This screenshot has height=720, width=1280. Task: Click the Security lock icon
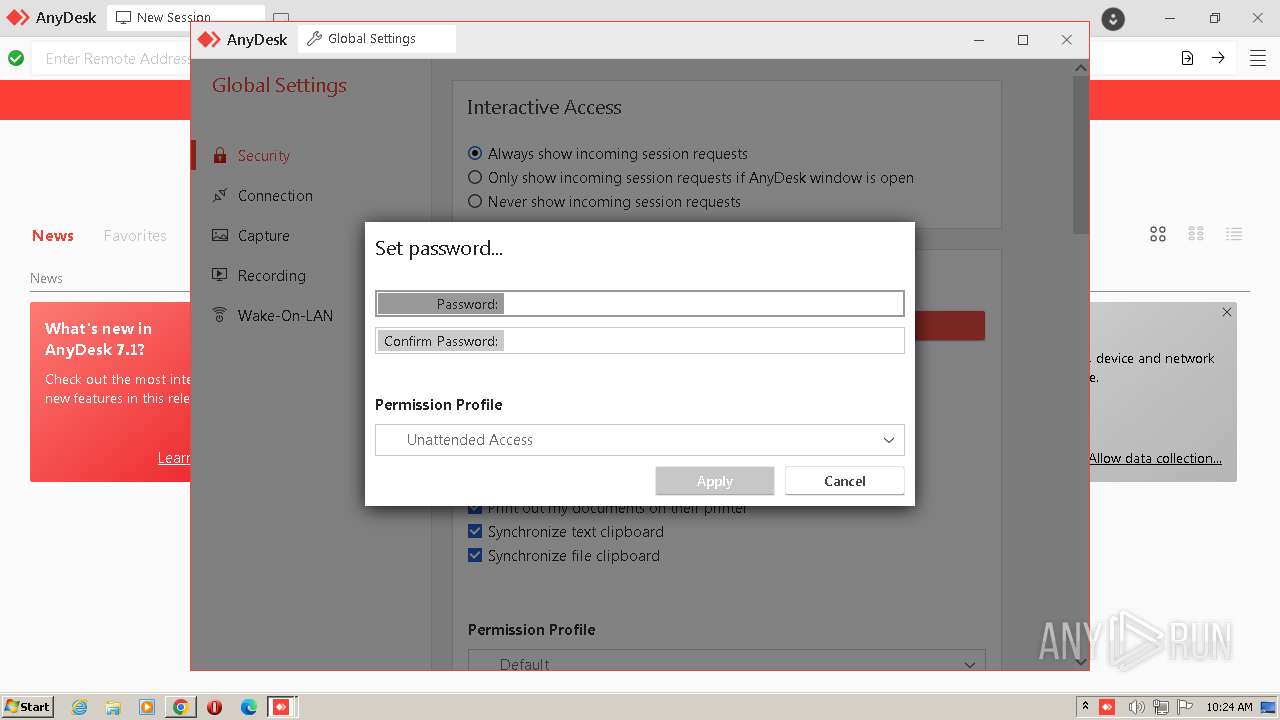tap(220, 156)
